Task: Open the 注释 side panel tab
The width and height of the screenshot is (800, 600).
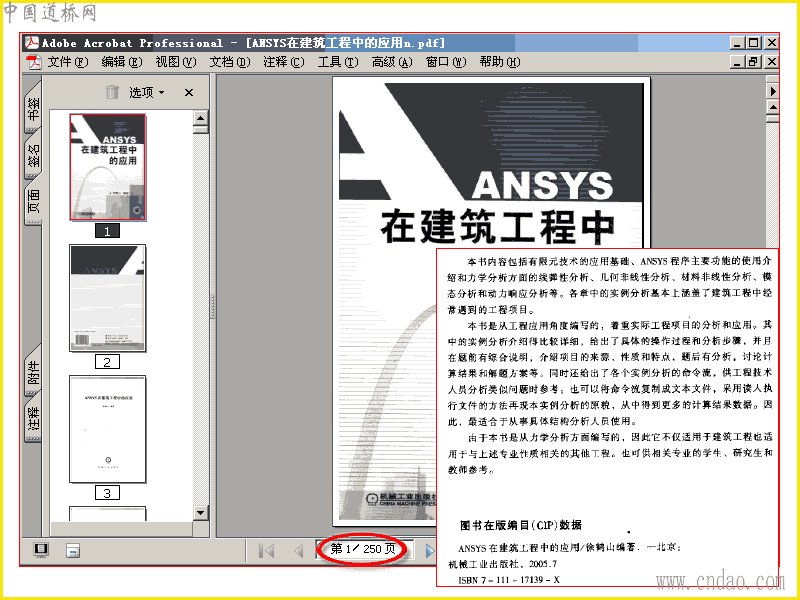Action: (33, 419)
